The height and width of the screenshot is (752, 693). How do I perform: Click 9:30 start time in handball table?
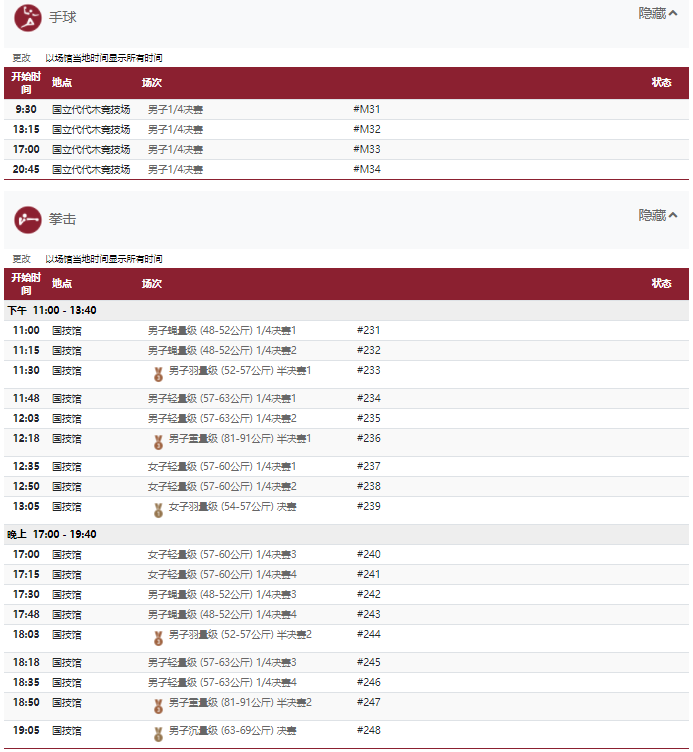point(26,109)
